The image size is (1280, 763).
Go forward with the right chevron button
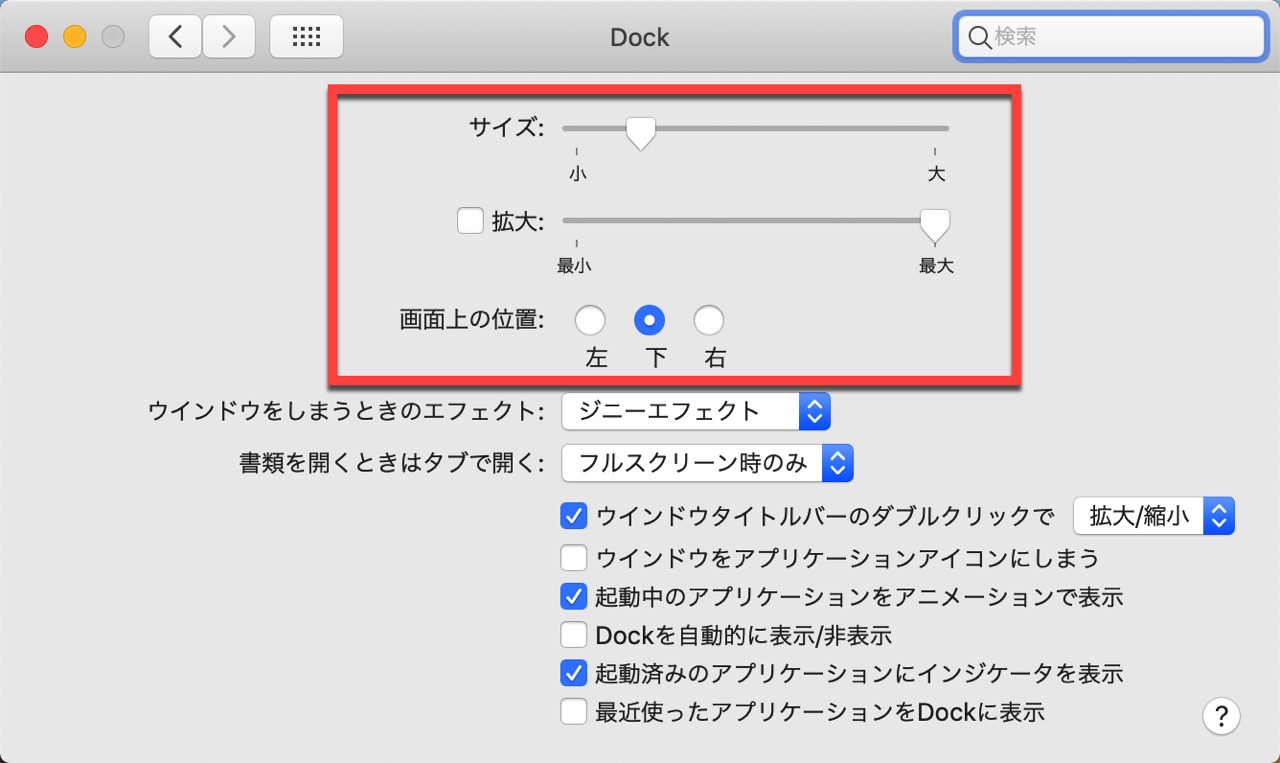228,37
